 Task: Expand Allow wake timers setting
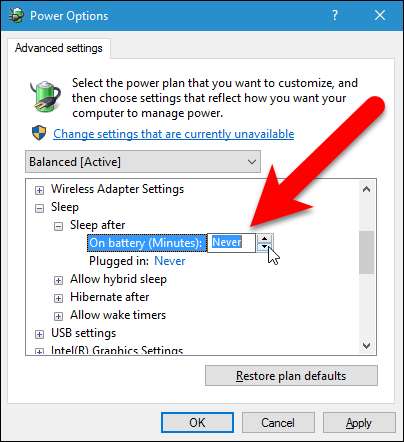tap(58, 316)
